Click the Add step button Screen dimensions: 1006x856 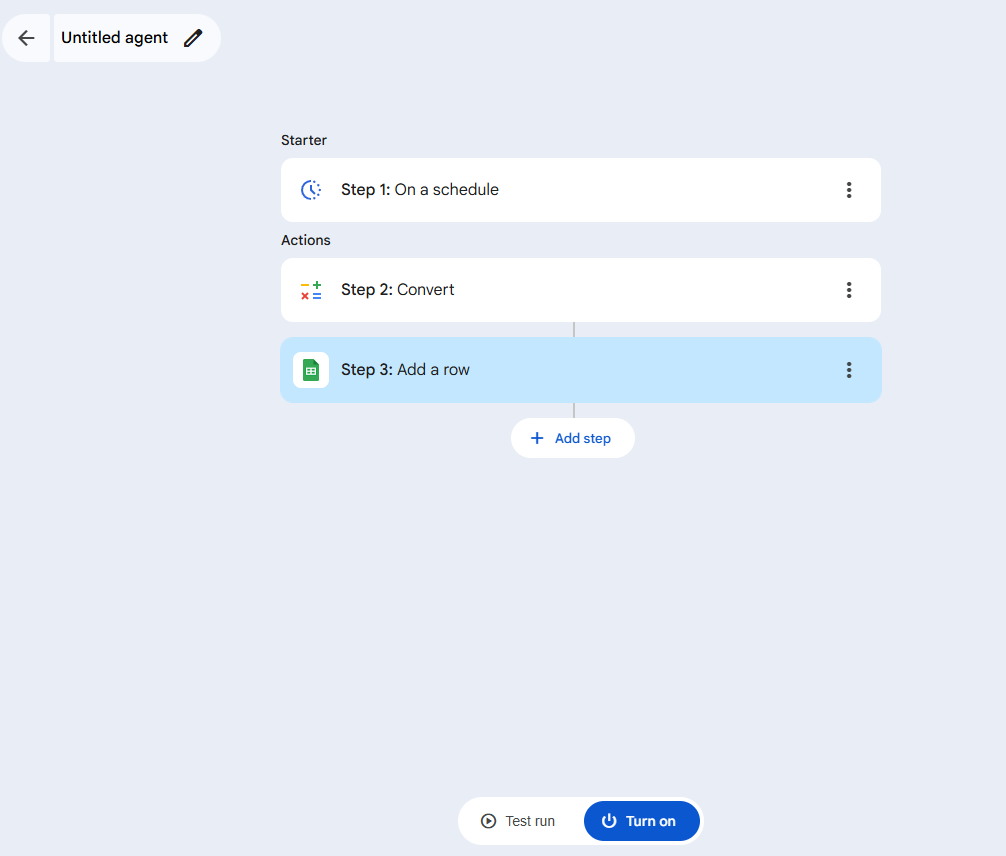coord(573,438)
